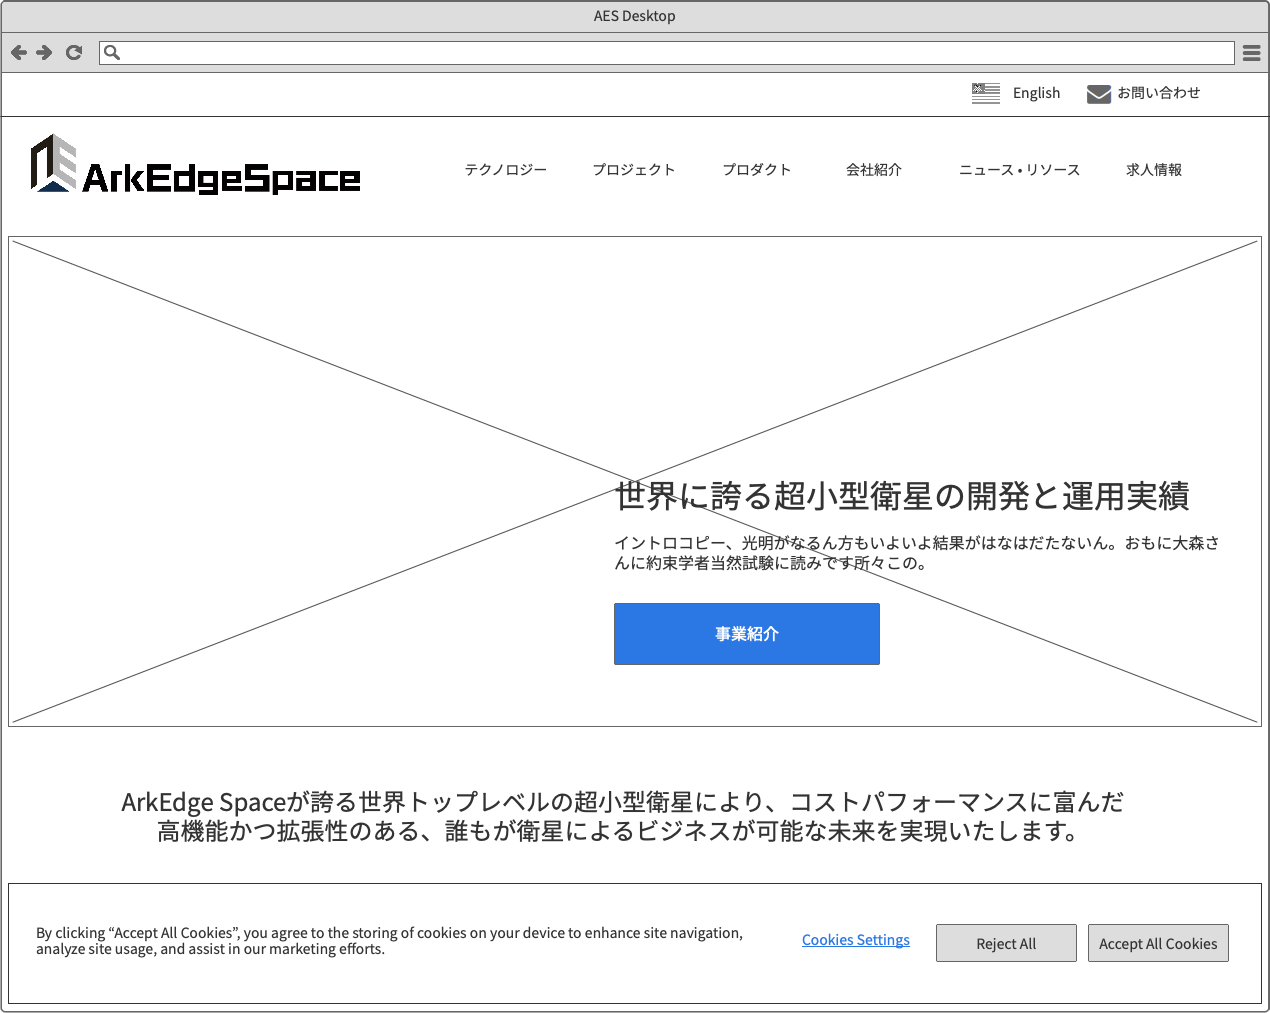This screenshot has height=1013, width=1270.
Task: Click the magnifier search icon
Action: point(112,53)
